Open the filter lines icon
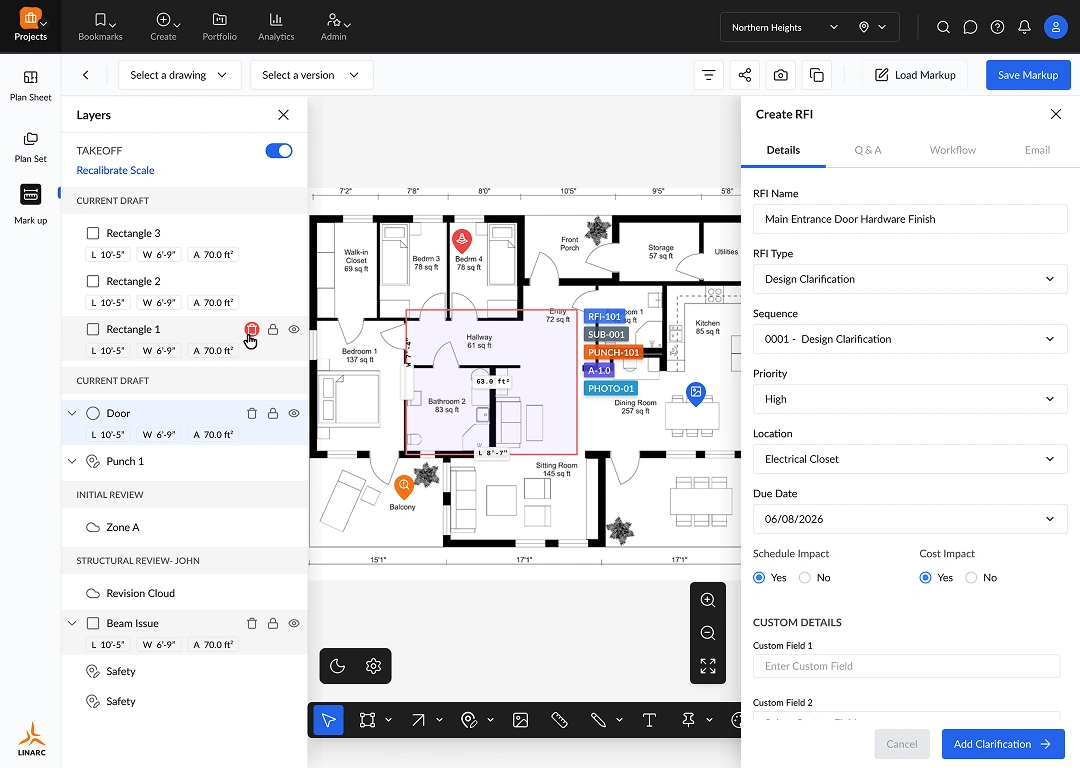This screenshot has height=768, width=1080. coord(709,75)
